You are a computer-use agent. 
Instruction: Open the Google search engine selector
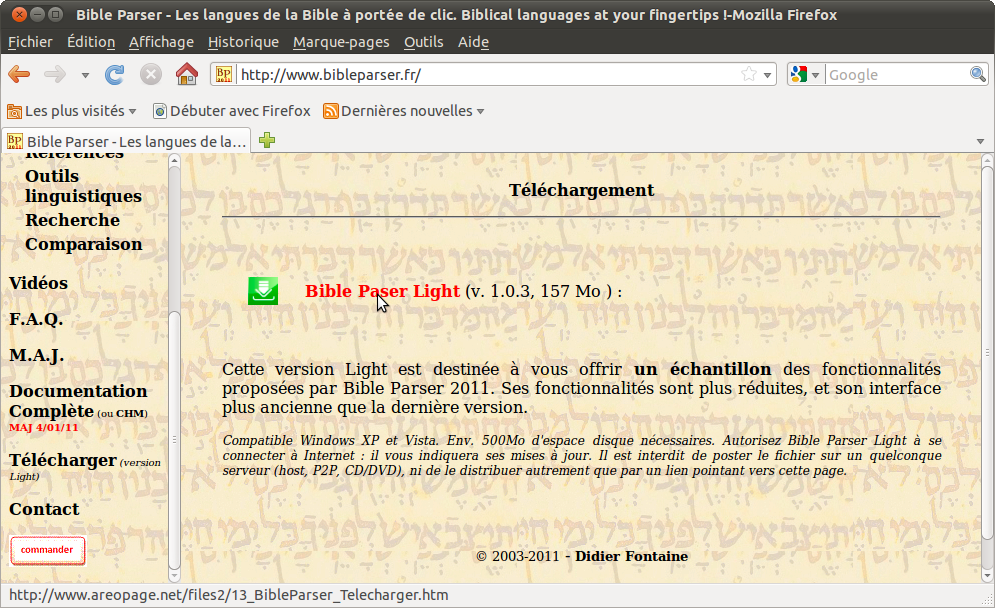click(x=805, y=75)
